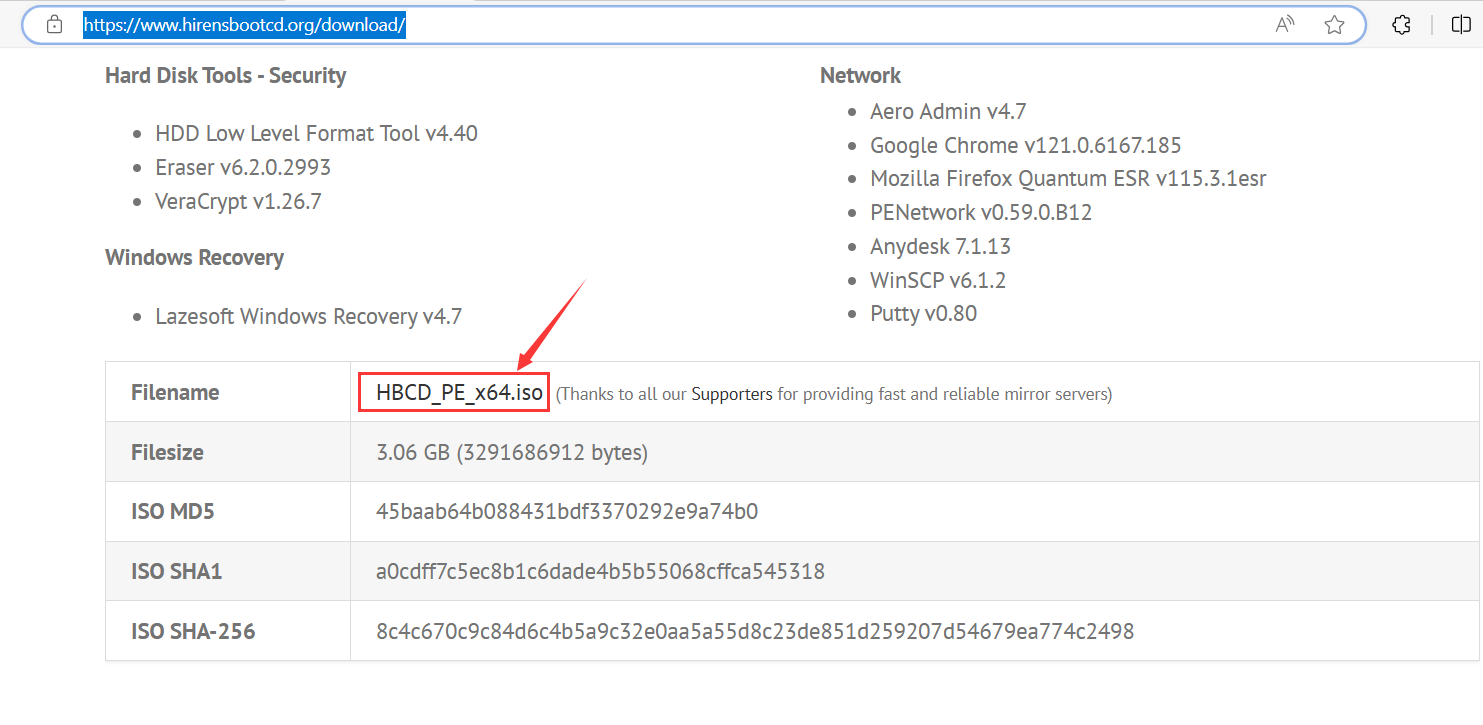Click the highlighted HBCD_PE_x64.iso filename

pos(453,391)
